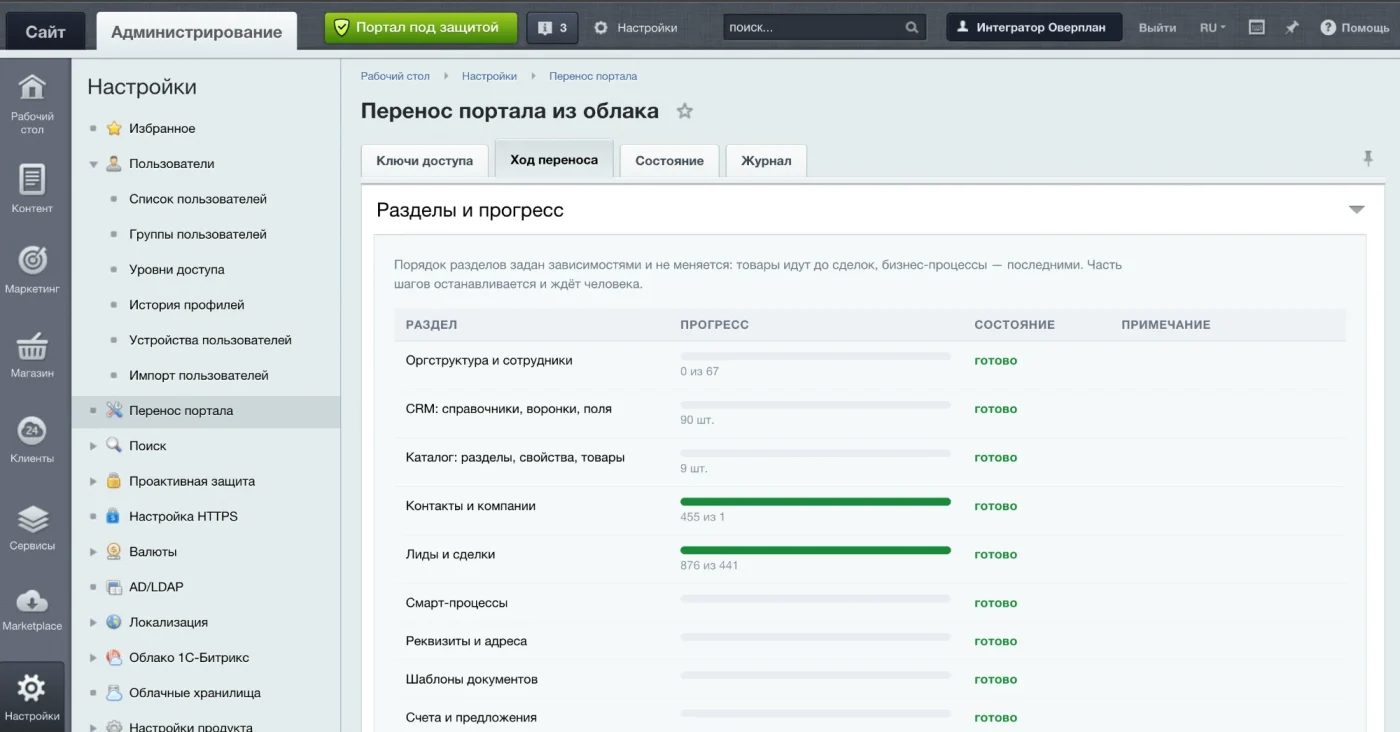Open Список пользователей in the tree
Viewport: 1400px width, 732px height.
pyautogui.click(x=198, y=199)
